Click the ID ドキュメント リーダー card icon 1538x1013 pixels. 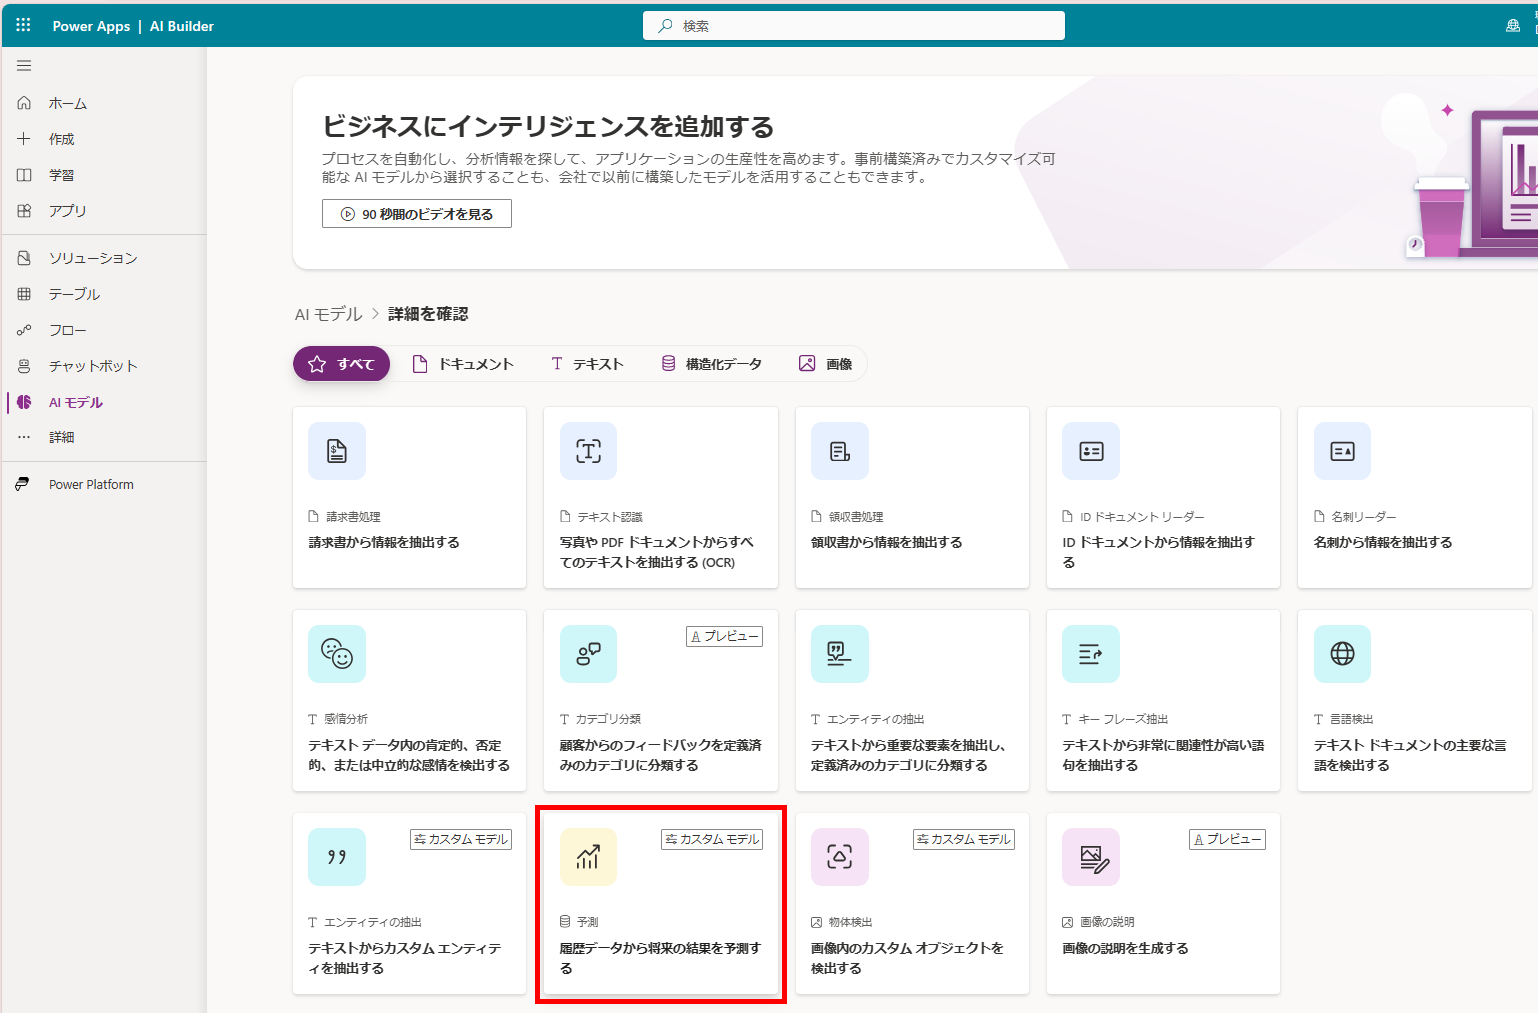pos(1091,451)
